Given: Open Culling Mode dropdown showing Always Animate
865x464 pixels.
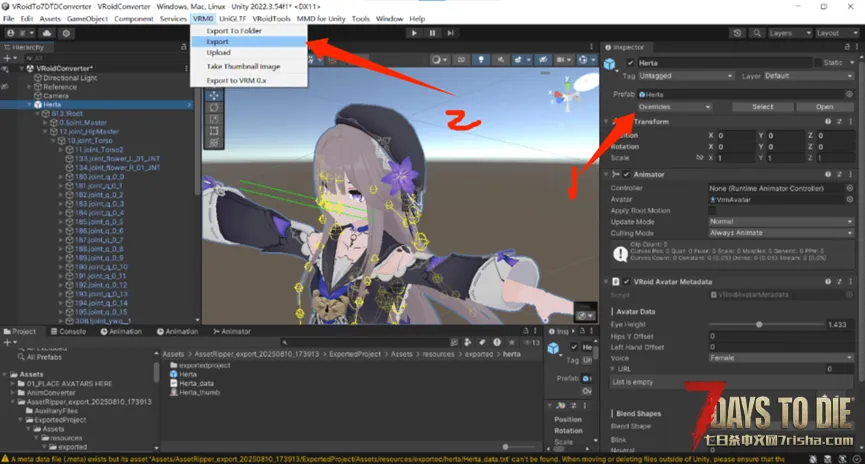Looking at the screenshot, I should click(781, 233).
